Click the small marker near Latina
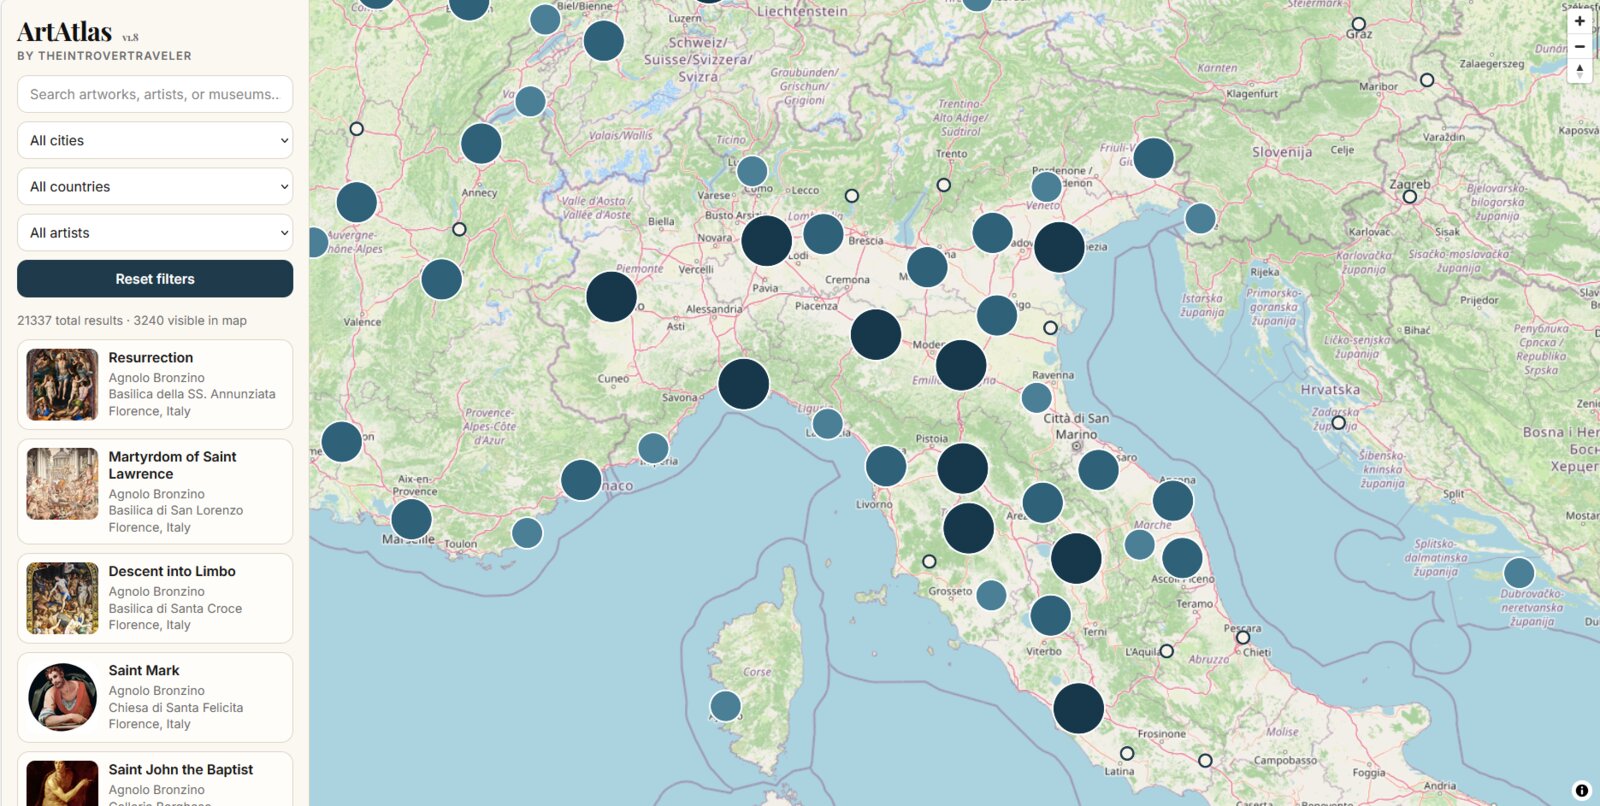 coord(1127,753)
